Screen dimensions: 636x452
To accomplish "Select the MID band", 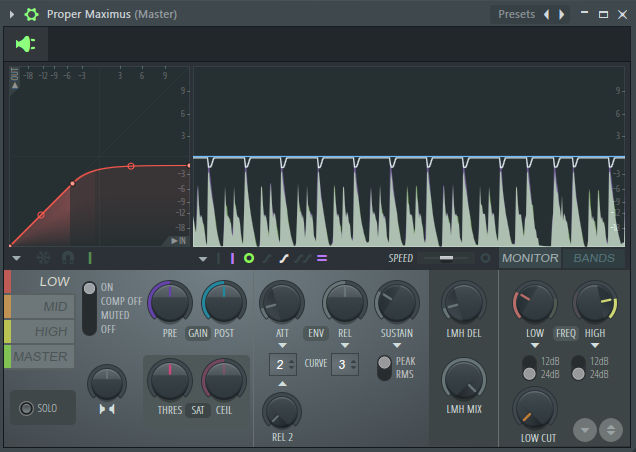I will (x=40, y=306).
